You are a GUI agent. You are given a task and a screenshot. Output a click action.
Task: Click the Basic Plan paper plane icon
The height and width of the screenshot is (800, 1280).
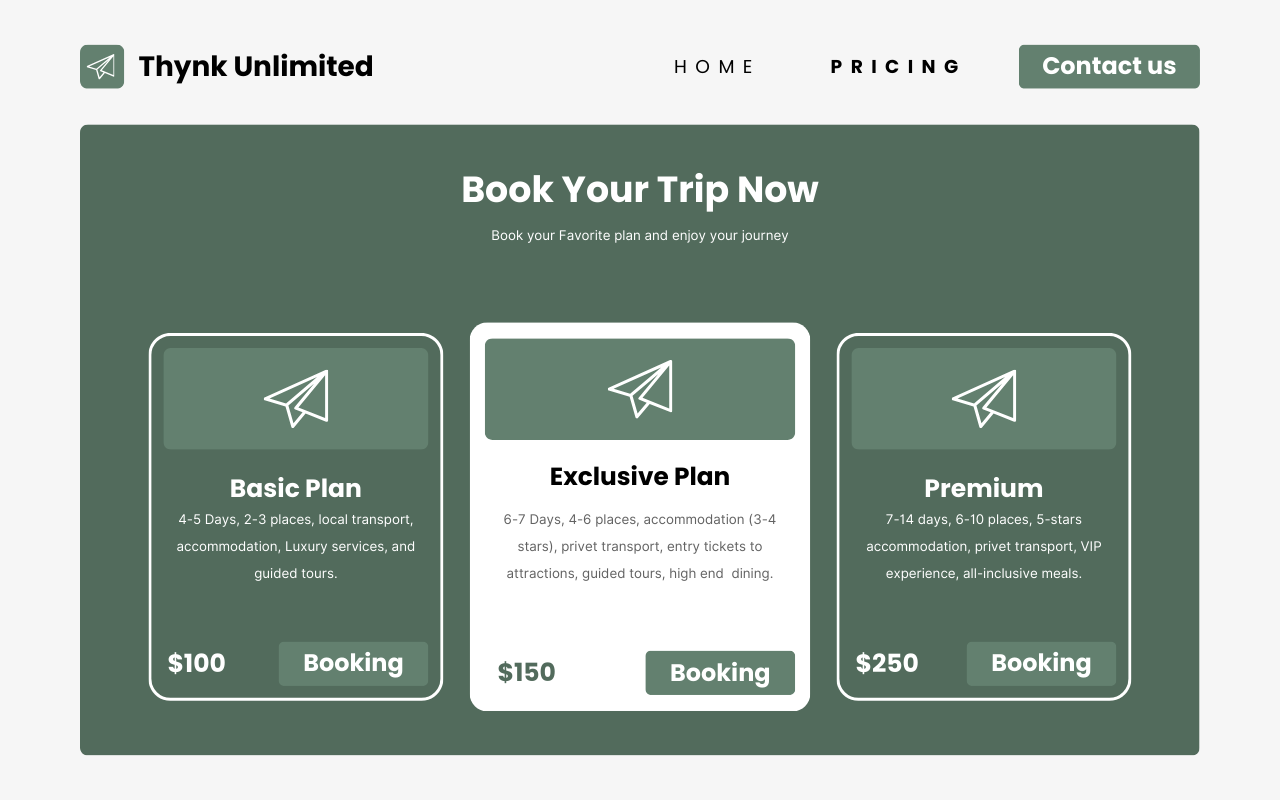(296, 398)
